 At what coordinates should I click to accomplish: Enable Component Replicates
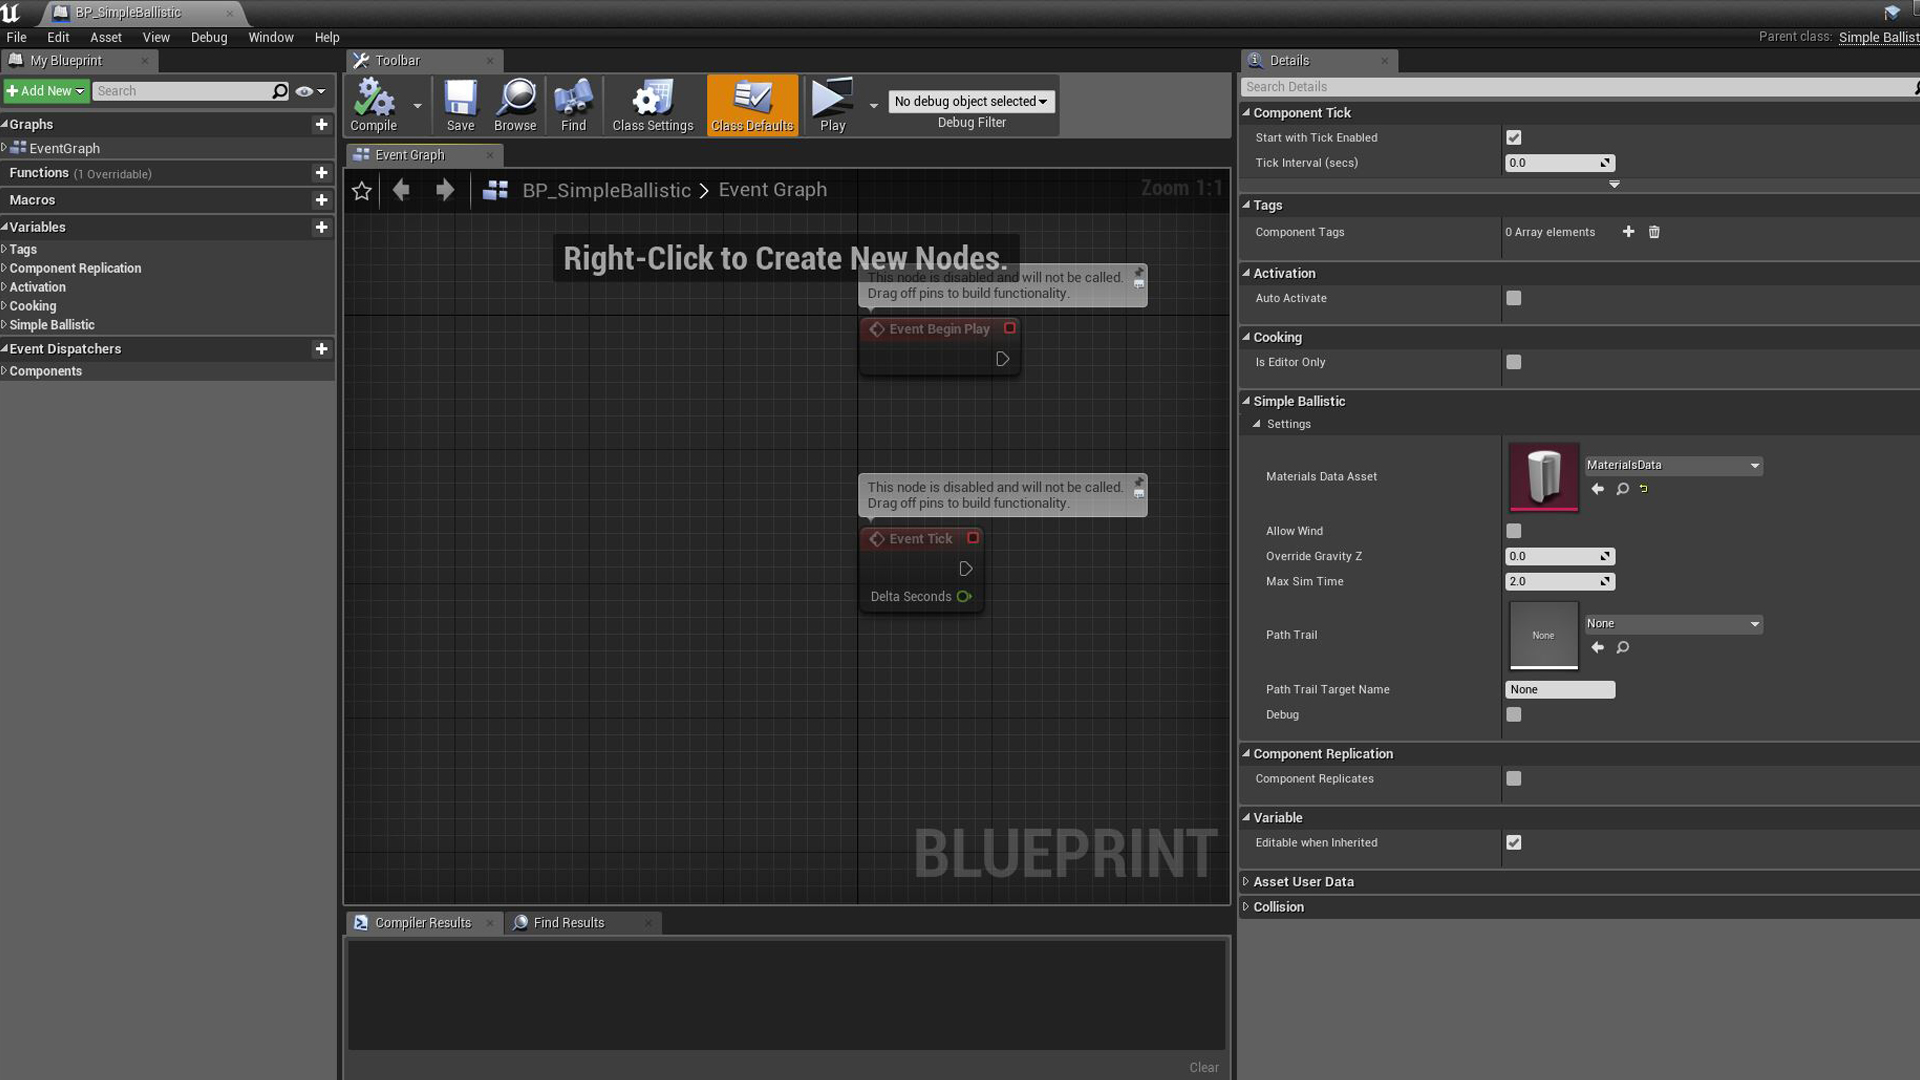(1513, 778)
